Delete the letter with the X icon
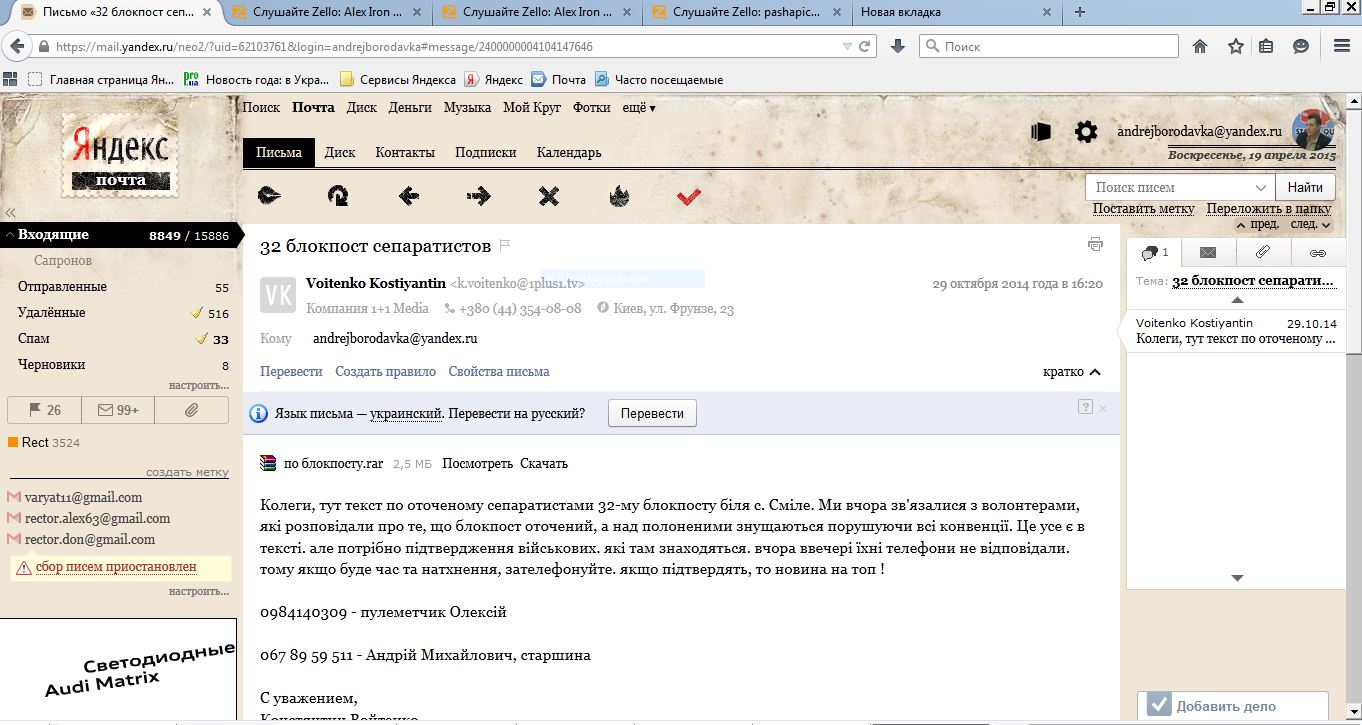 tap(548, 196)
